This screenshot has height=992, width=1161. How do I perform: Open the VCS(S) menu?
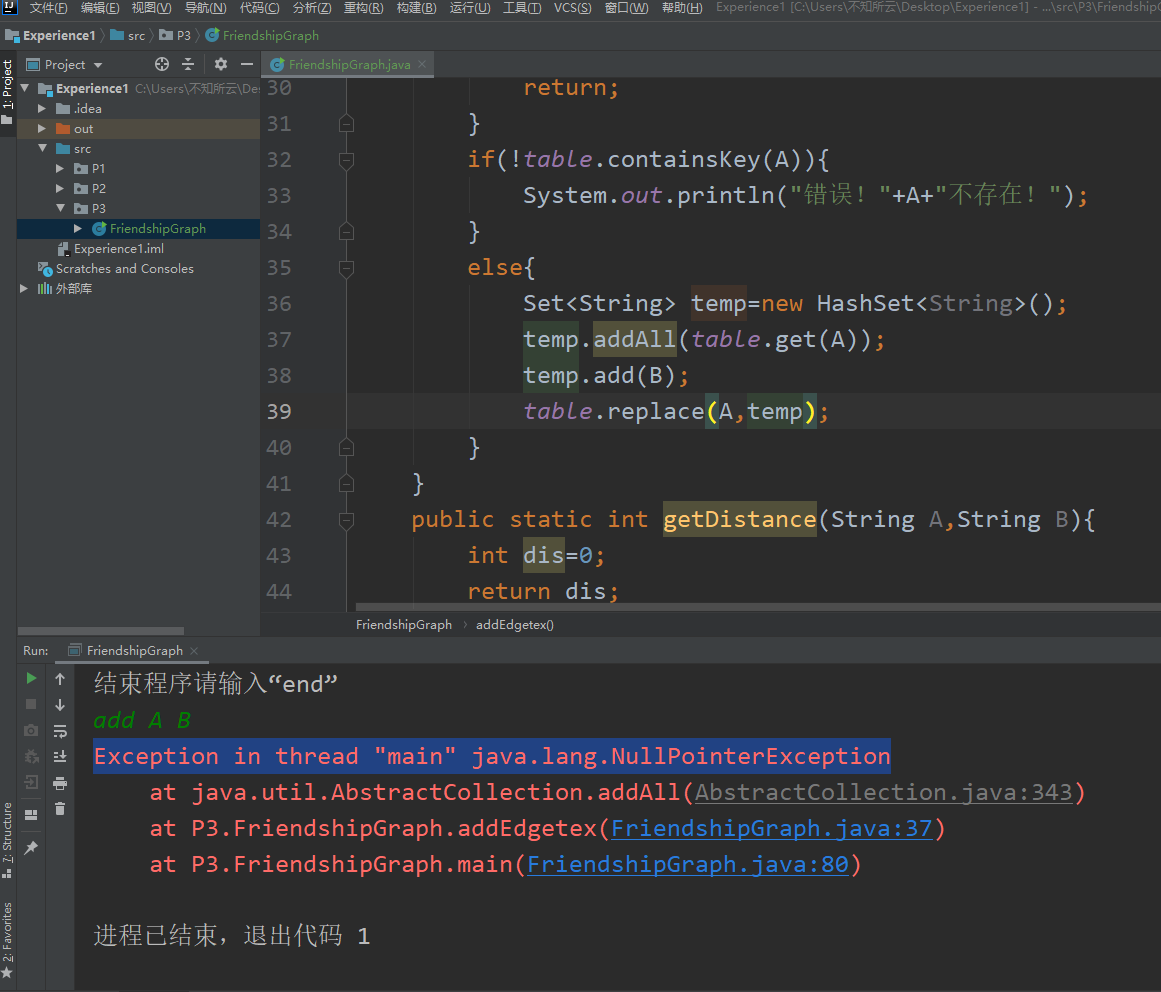pos(572,8)
